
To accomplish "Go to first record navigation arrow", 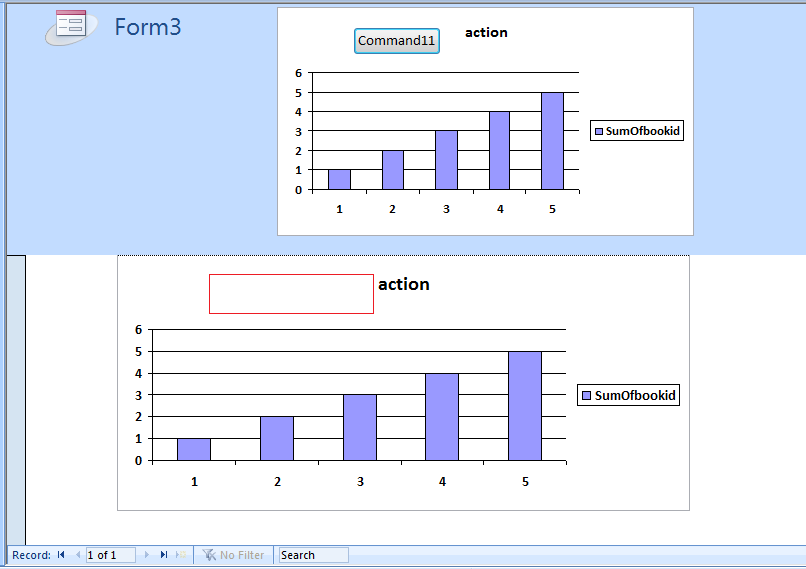I will point(61,555).
